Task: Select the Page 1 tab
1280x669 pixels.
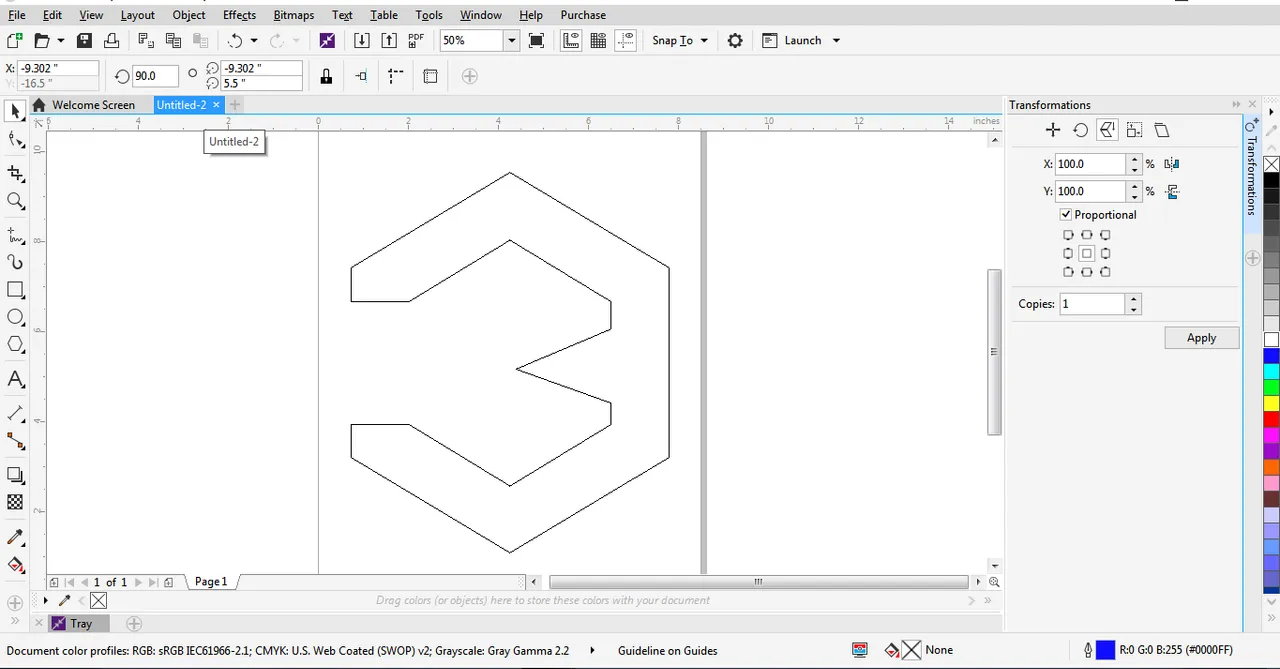Action: point(211,581)
